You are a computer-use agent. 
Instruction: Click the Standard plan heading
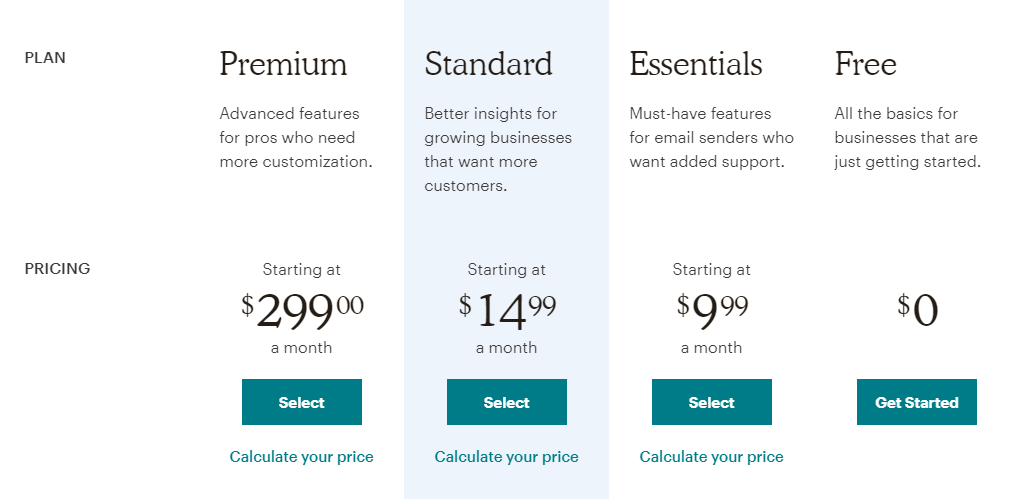[488, 64]
